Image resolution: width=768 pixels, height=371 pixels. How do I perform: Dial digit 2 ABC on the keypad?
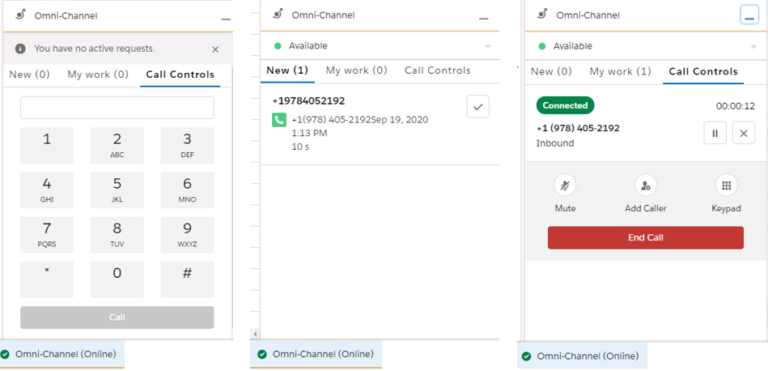click(117, 146)
